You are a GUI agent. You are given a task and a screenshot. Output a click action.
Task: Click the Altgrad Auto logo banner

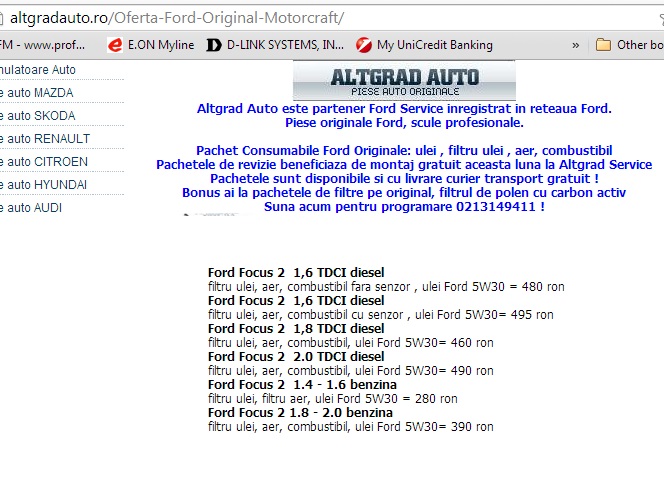point(404,80)
